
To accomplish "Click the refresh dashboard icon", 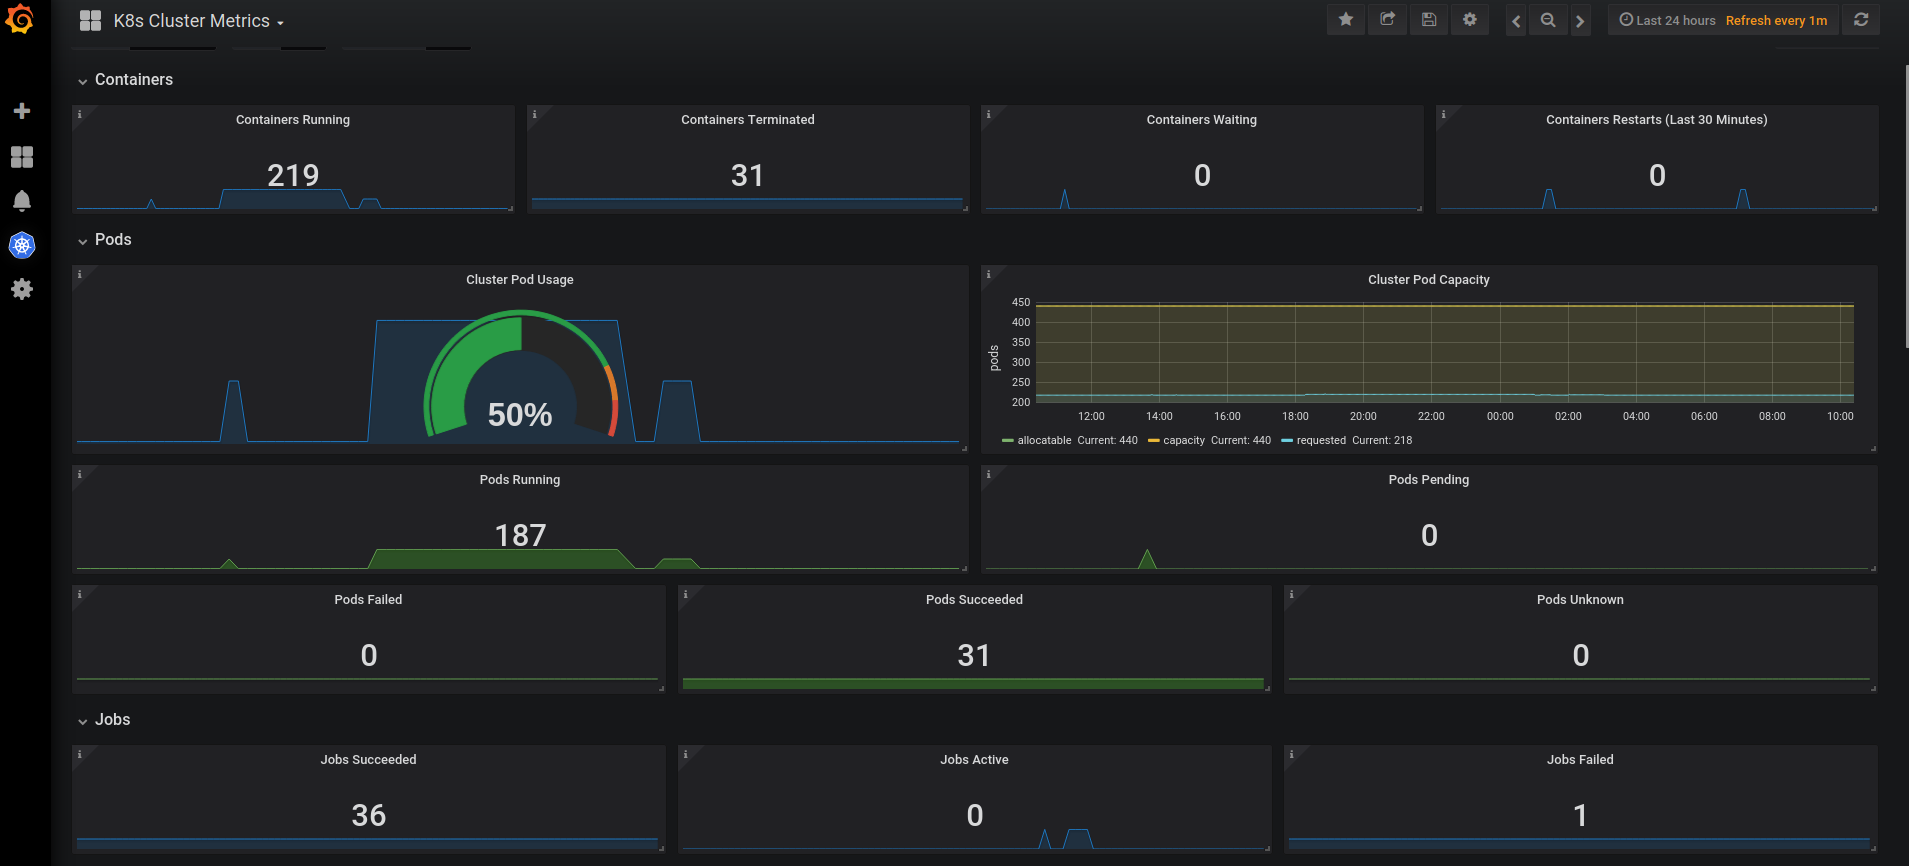I will [x=1861, y=20].
